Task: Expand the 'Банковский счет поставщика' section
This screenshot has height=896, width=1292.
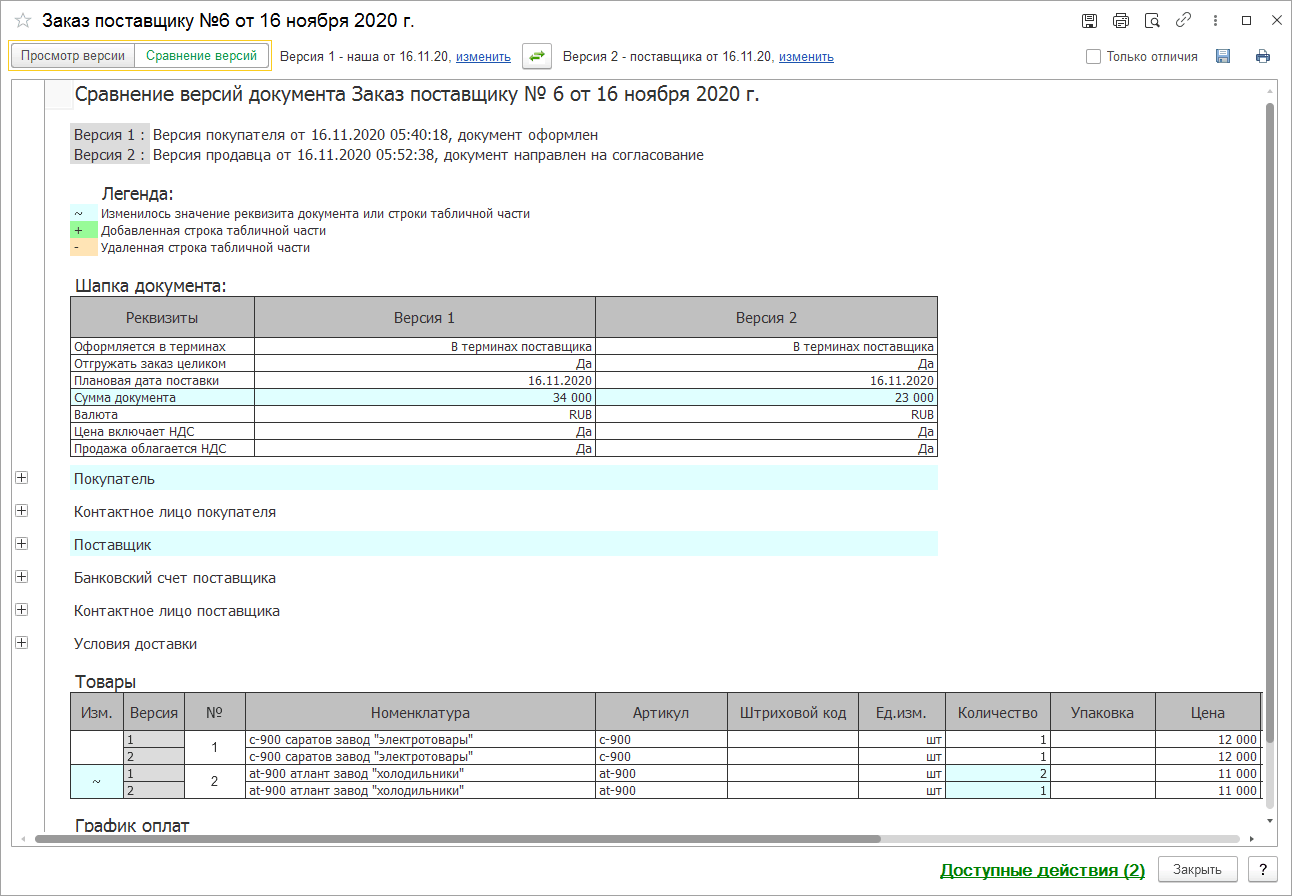Action: [x=22, y=577]
